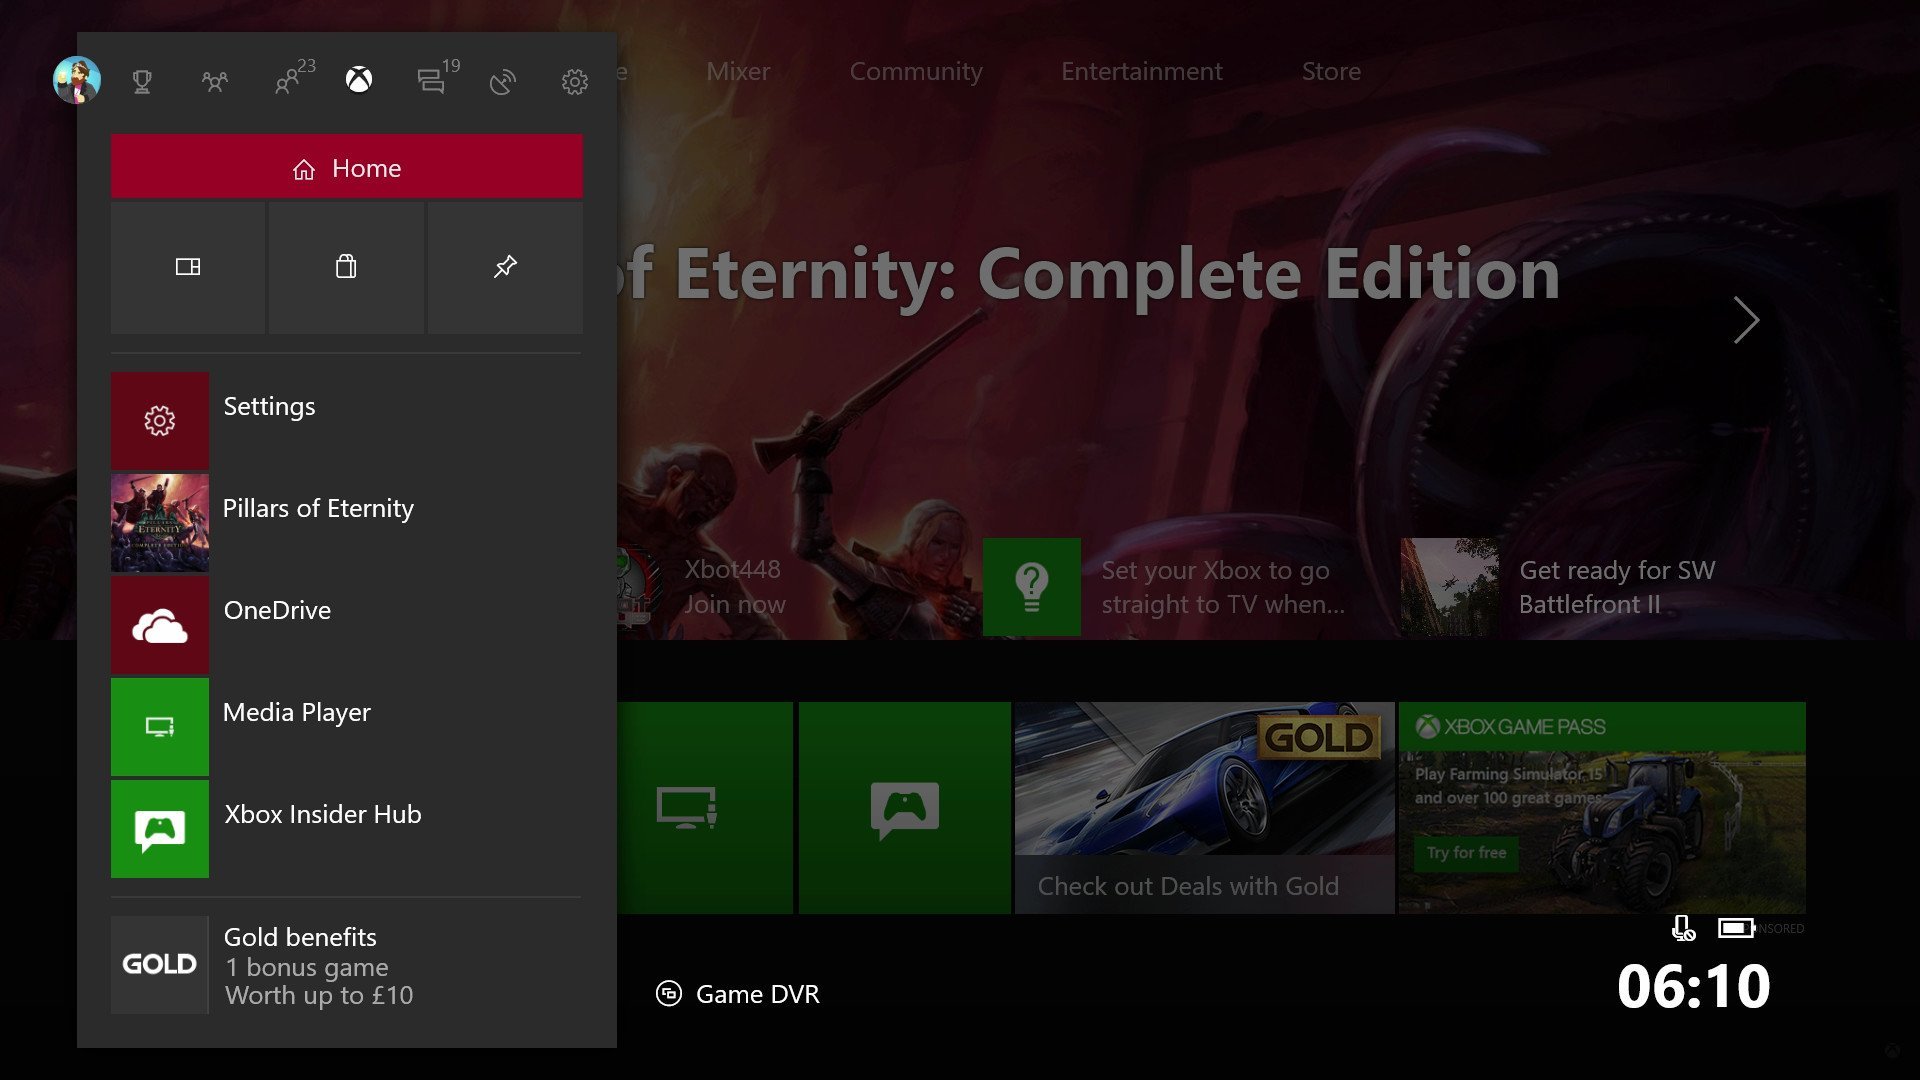The image size is (1920, 1080).
Task: Click the 06:10 clock
Action: (x=1693, y=986)
